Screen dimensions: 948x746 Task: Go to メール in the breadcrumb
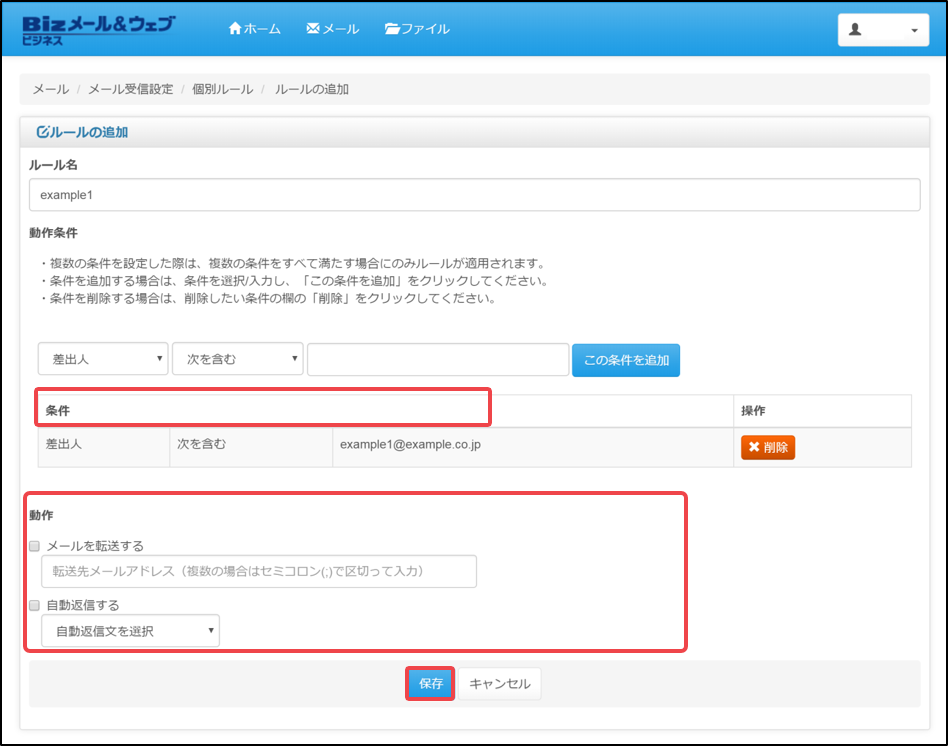coord(51,89)
